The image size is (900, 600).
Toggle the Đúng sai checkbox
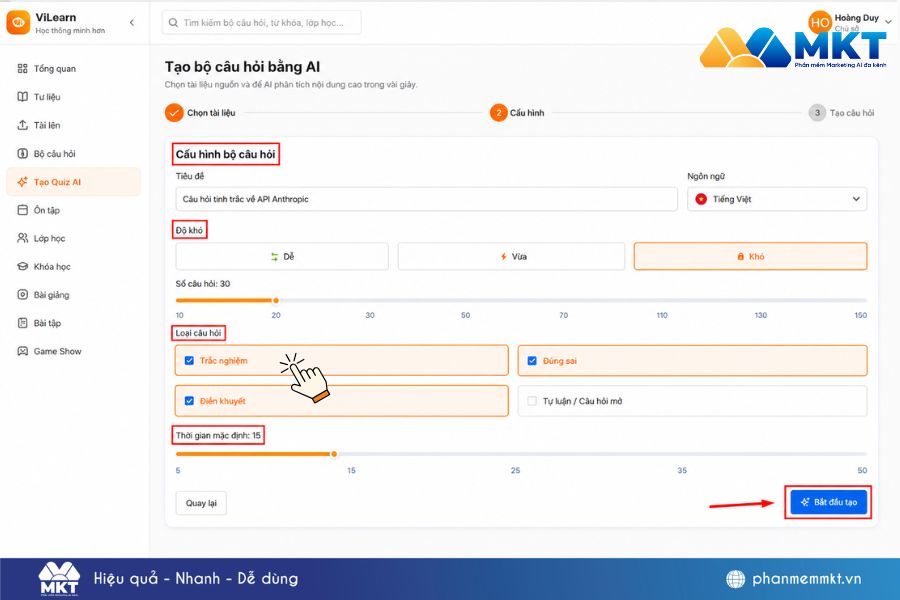[x=532, y=361]
